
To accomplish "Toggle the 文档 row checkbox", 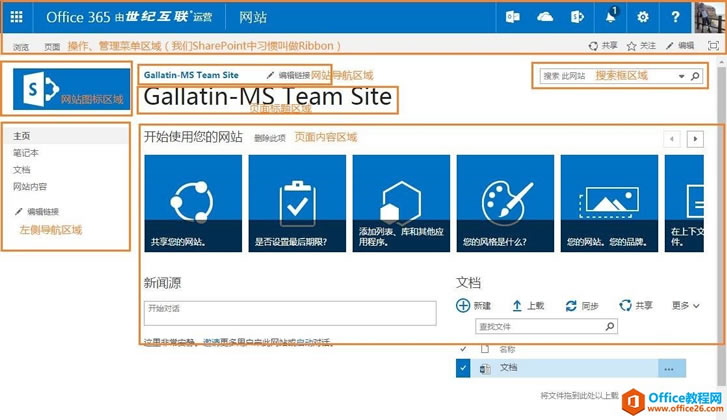I will (x=463, y=369).
